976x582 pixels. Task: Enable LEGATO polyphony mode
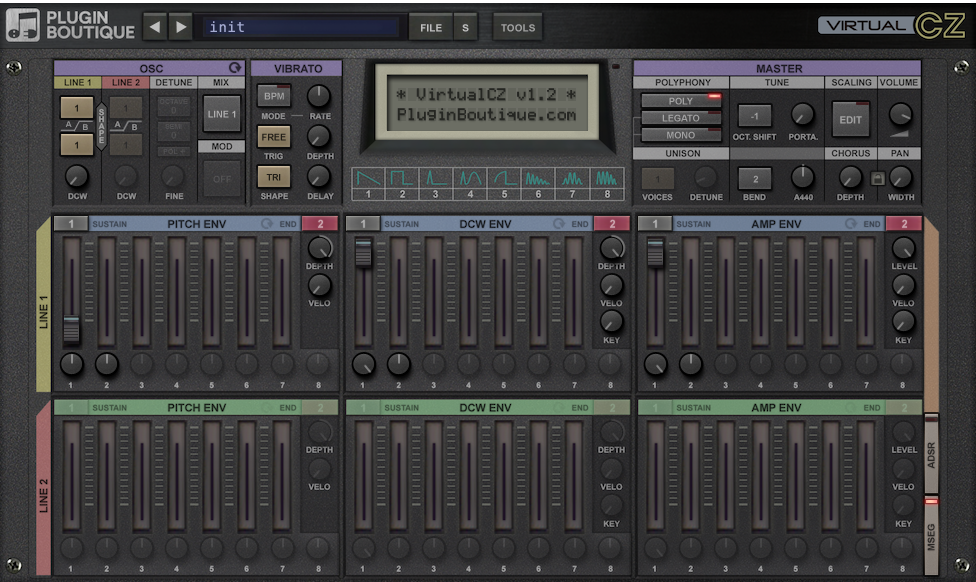(x=681, y=118)
